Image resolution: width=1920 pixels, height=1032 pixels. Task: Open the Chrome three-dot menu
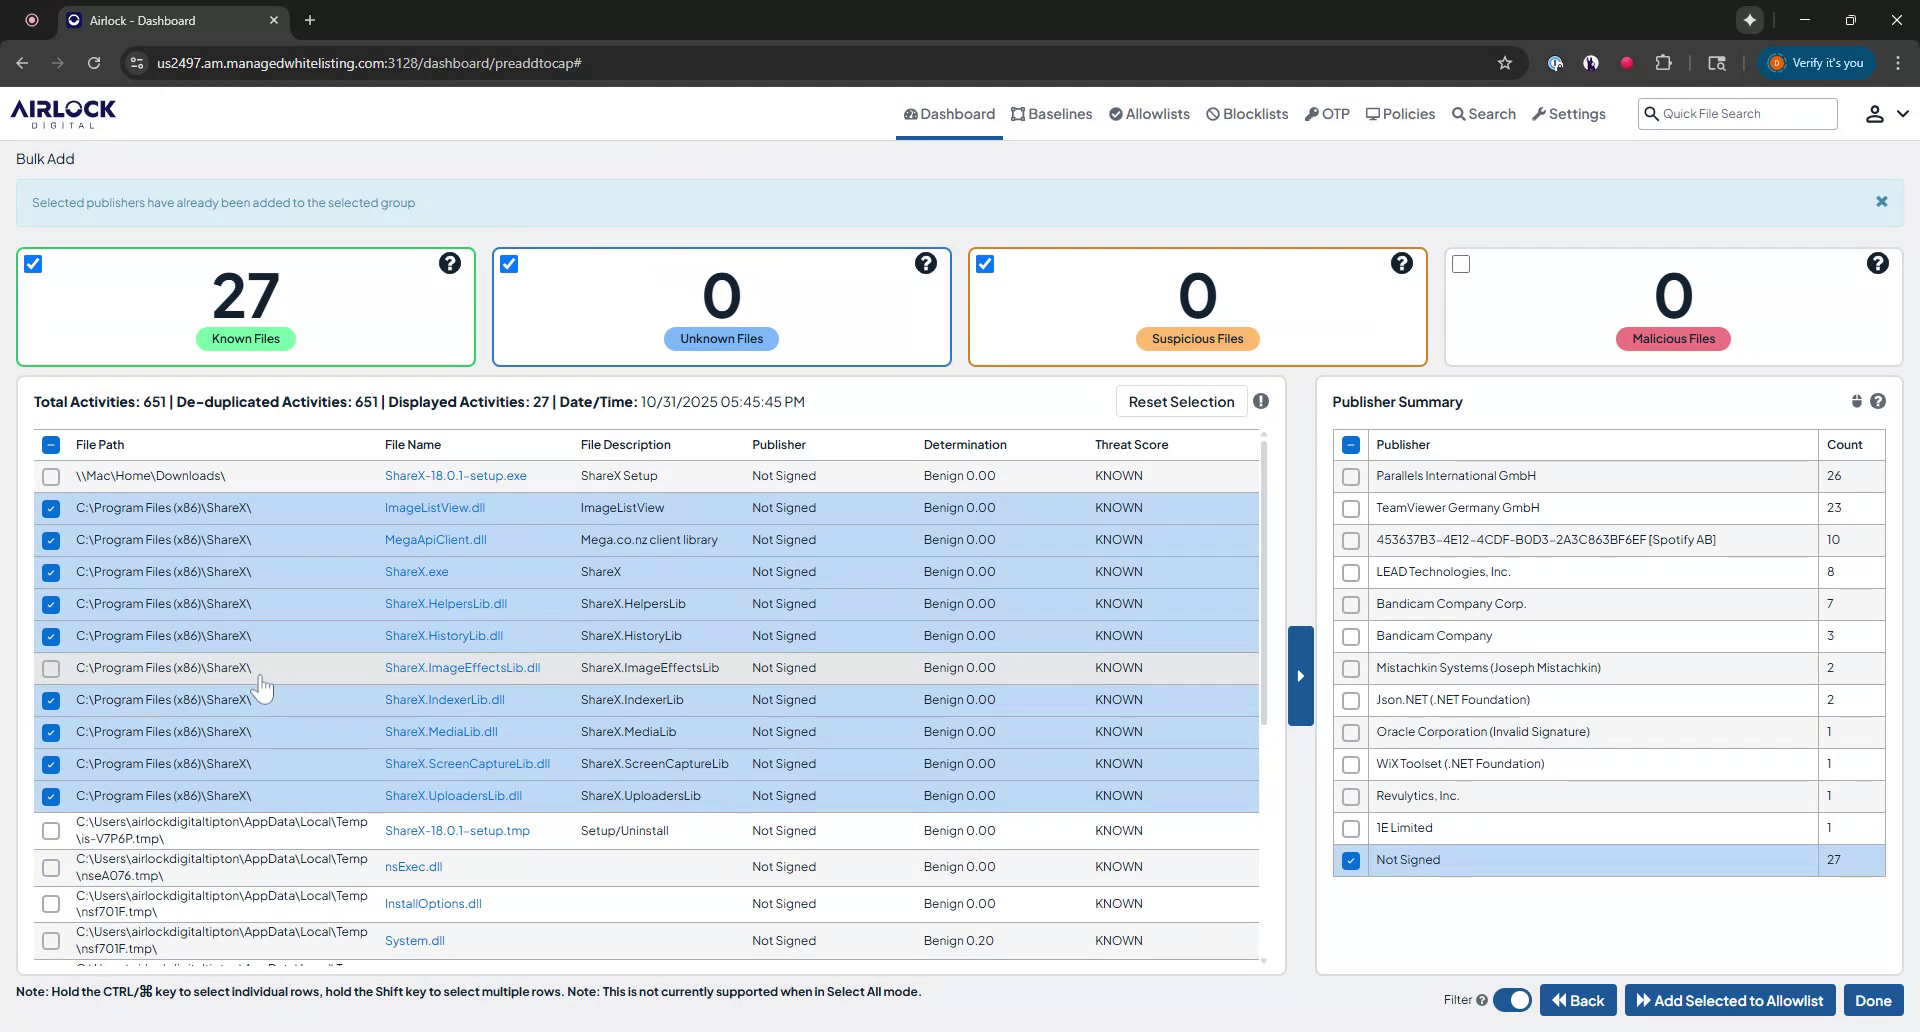[x=1897, y=63]
